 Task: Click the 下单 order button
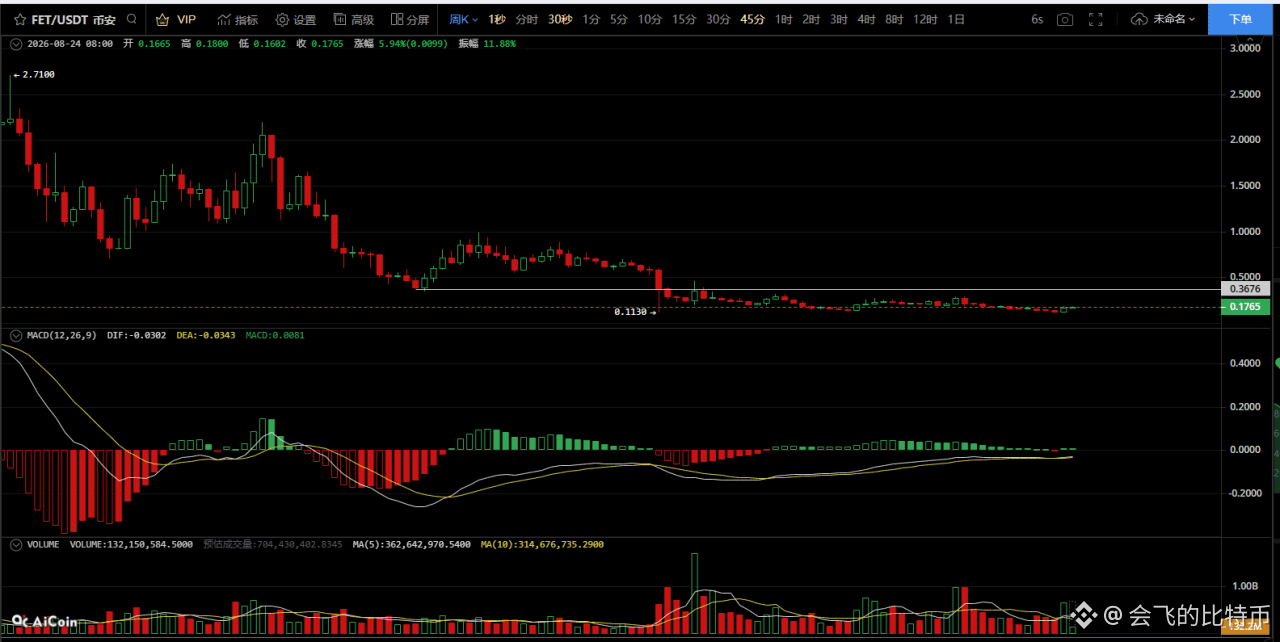tap(1240, 19)
